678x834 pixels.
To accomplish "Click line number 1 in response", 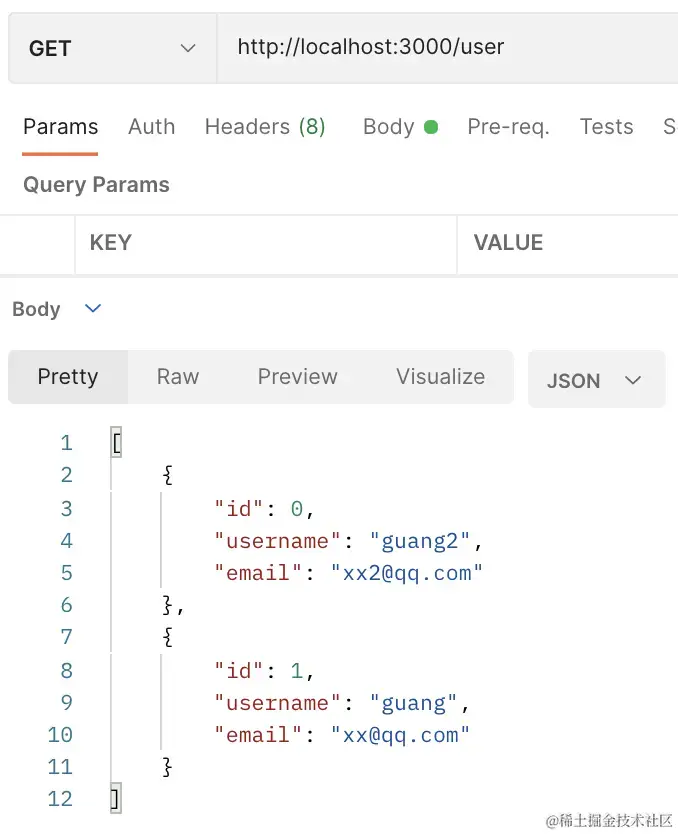I will click(x=66, y=443).
